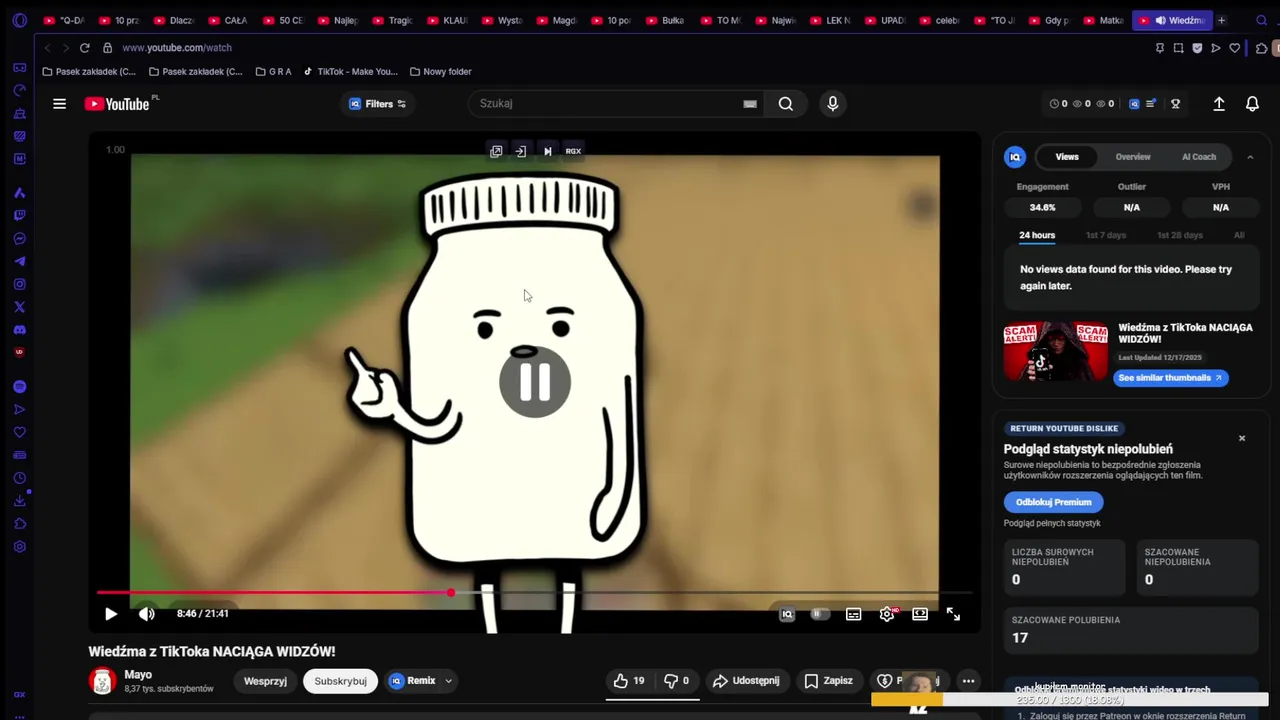This screenshot has height=720, width=1280.
Task: Click the skip-next icon above the video
Action: (547, 151)
